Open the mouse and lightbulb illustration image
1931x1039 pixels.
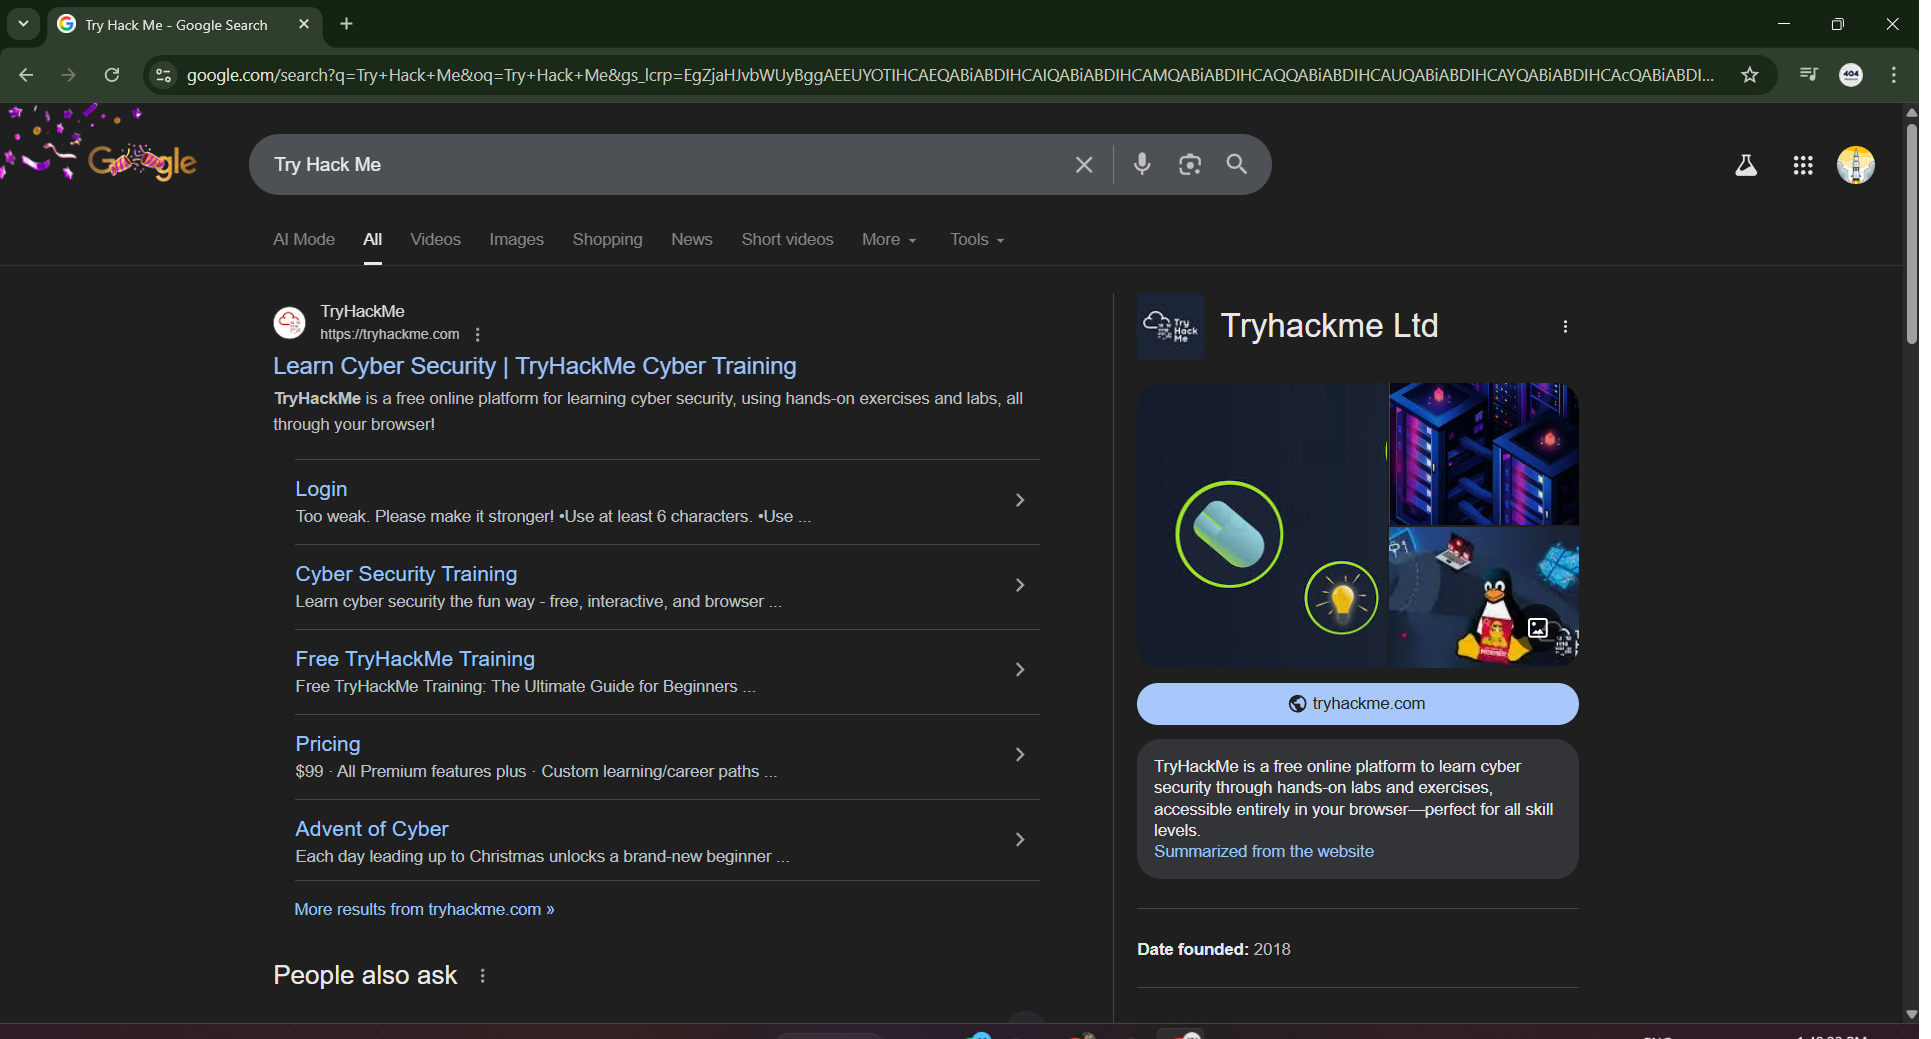[1262, 525]
